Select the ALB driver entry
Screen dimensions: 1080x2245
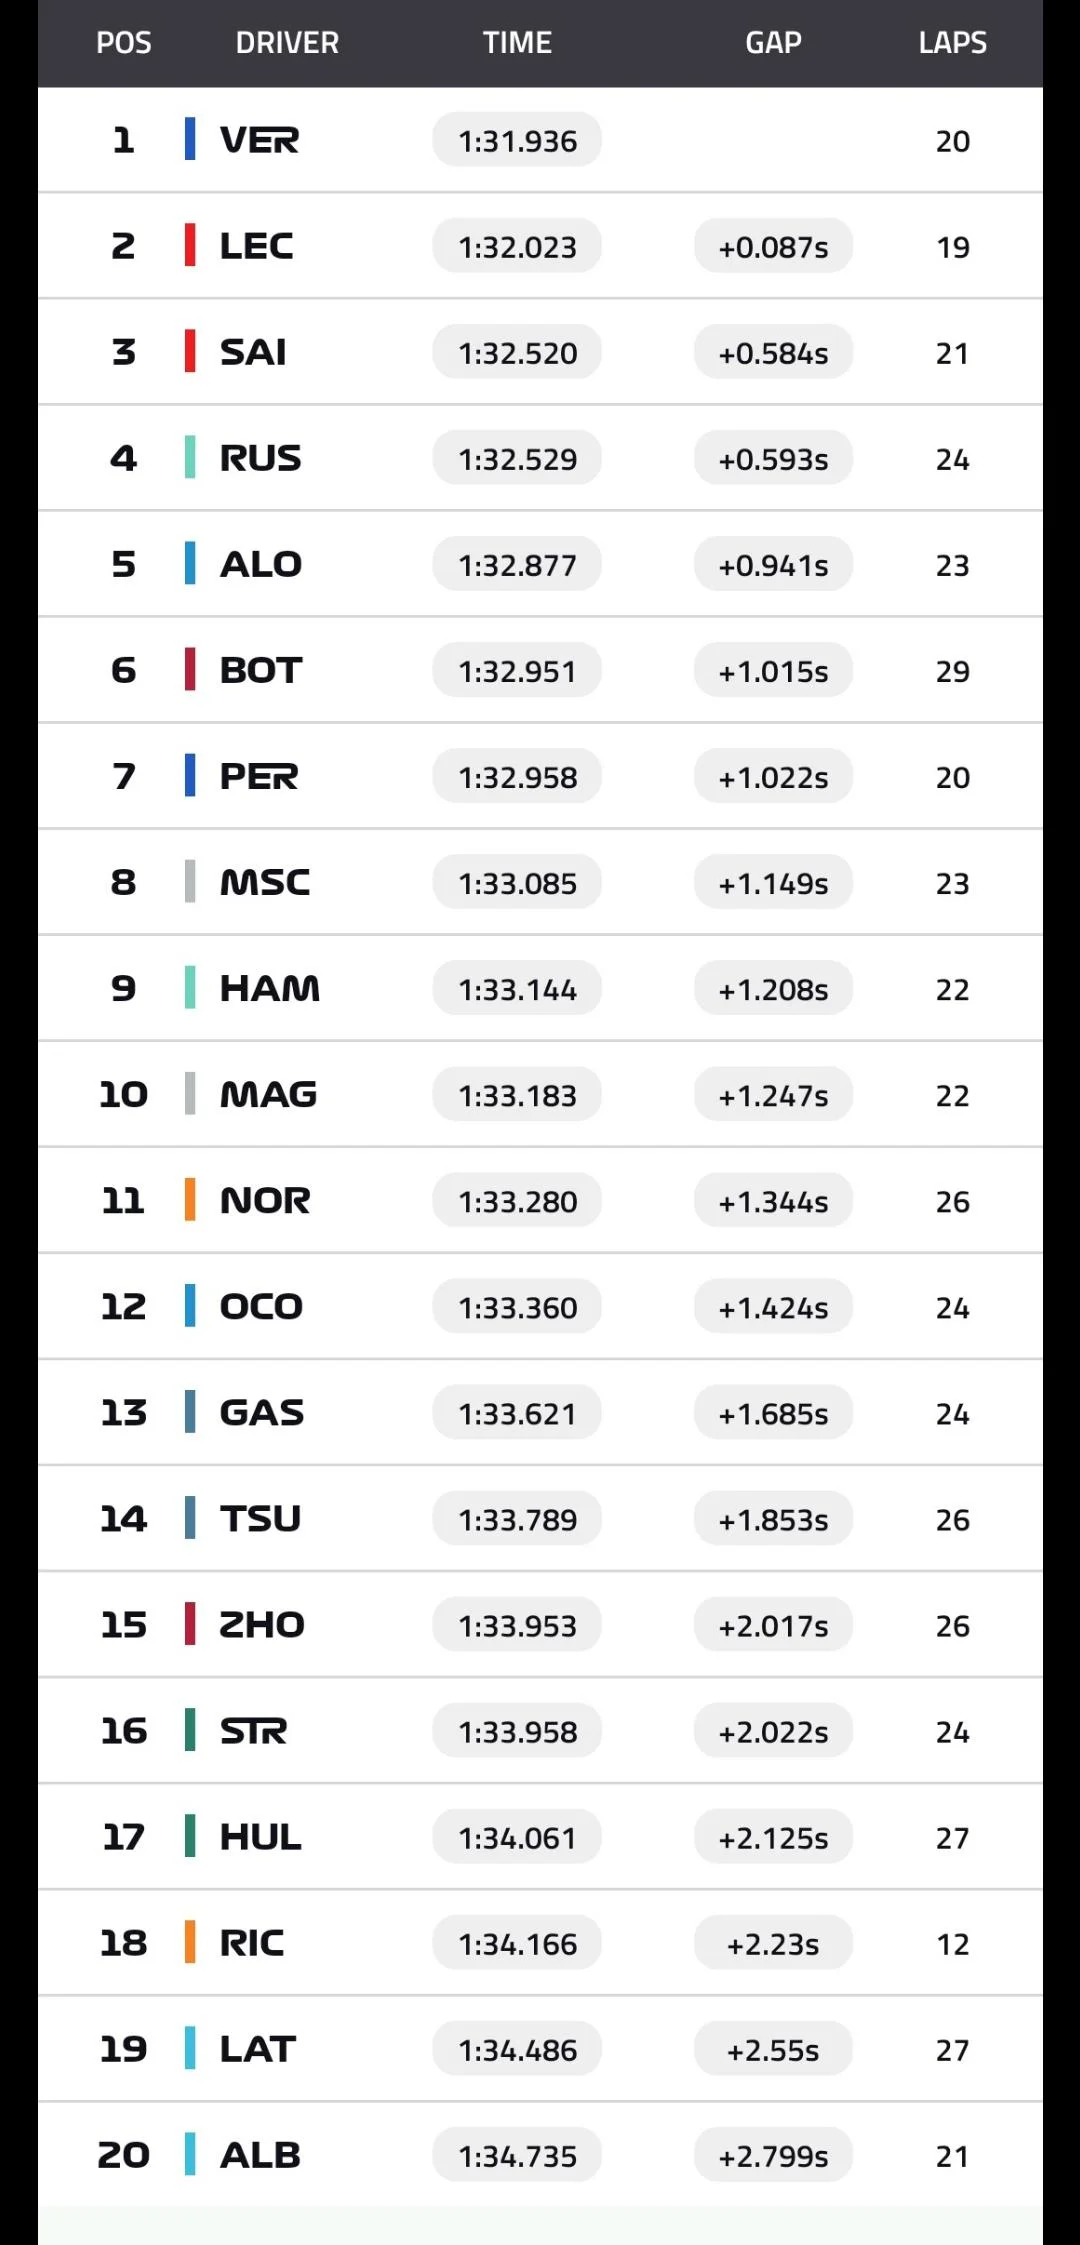[x=260, y=2155]
